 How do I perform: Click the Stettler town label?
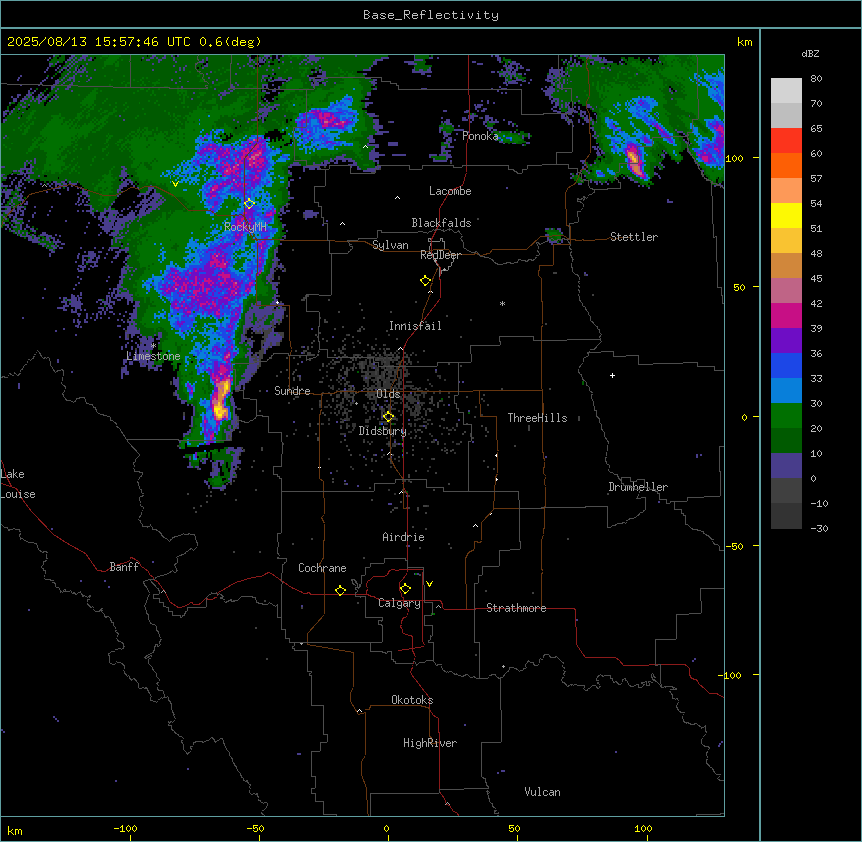[x=634, y=237]
